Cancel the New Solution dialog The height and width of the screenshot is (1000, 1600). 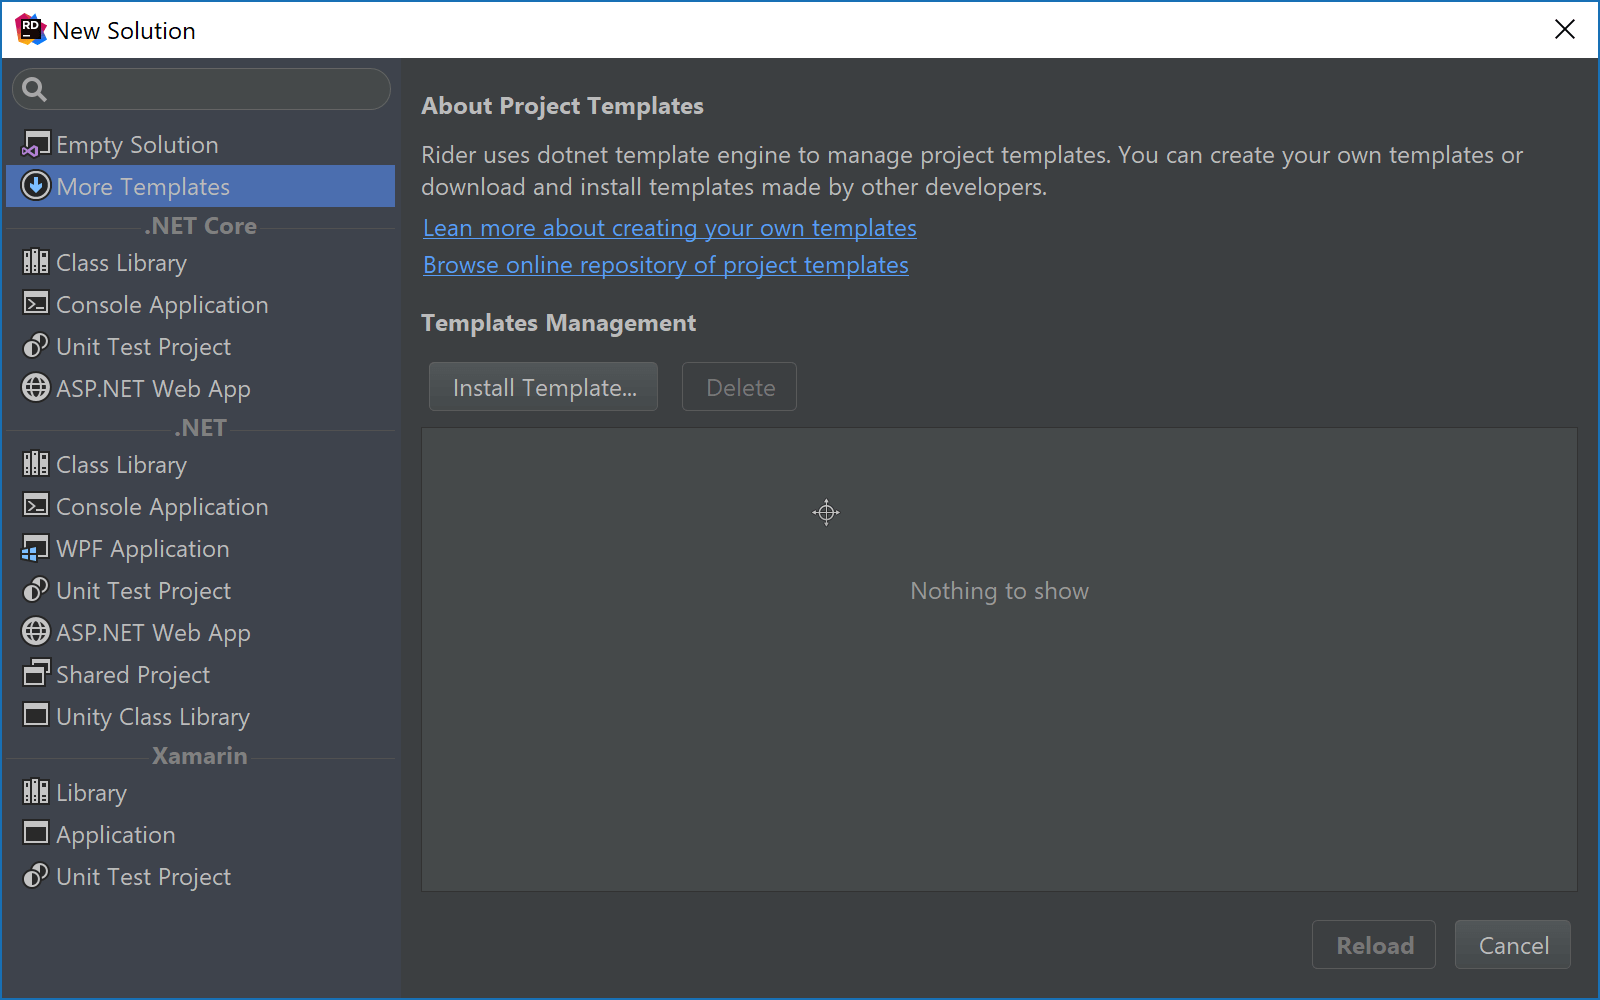[1513, 945]
